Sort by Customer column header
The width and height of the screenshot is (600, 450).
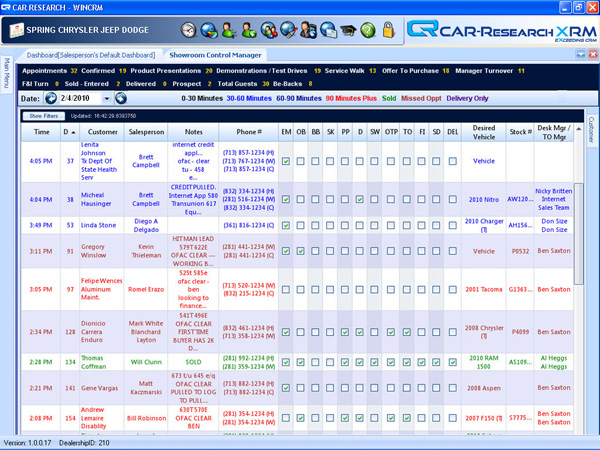(102, 132)
